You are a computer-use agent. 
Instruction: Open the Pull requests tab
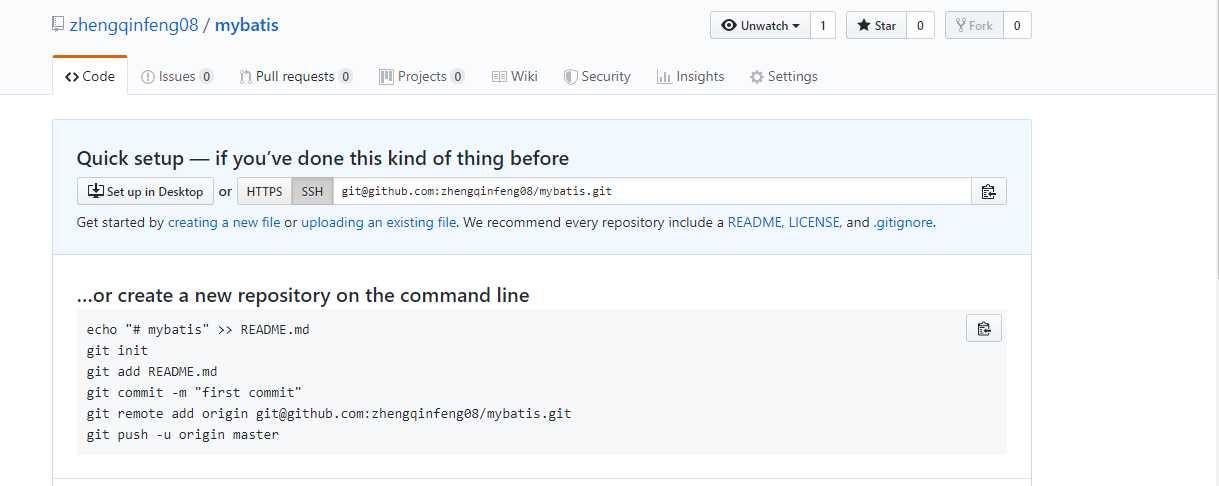(x=296, y=76)
